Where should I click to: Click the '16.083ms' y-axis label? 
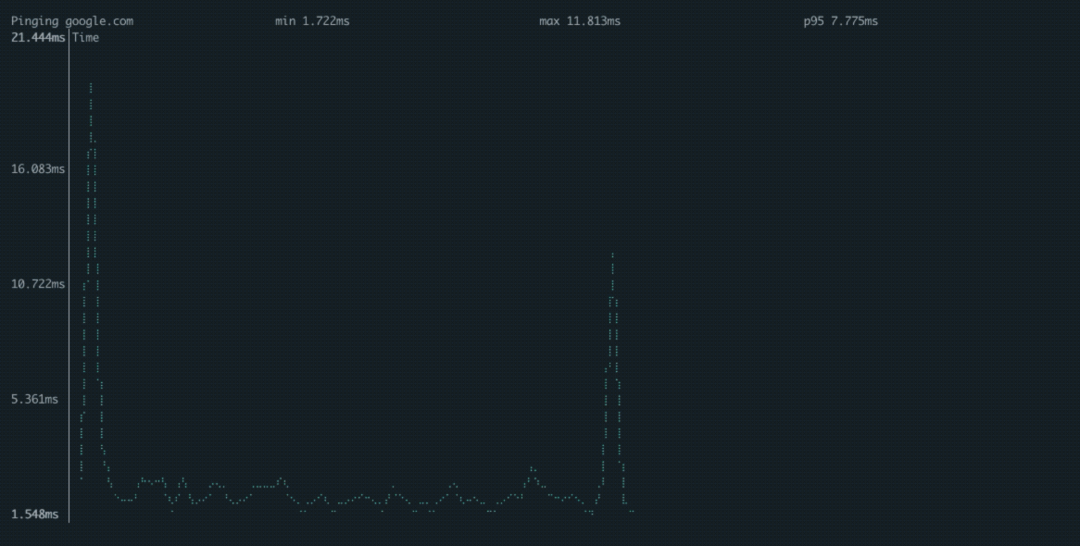38,169
